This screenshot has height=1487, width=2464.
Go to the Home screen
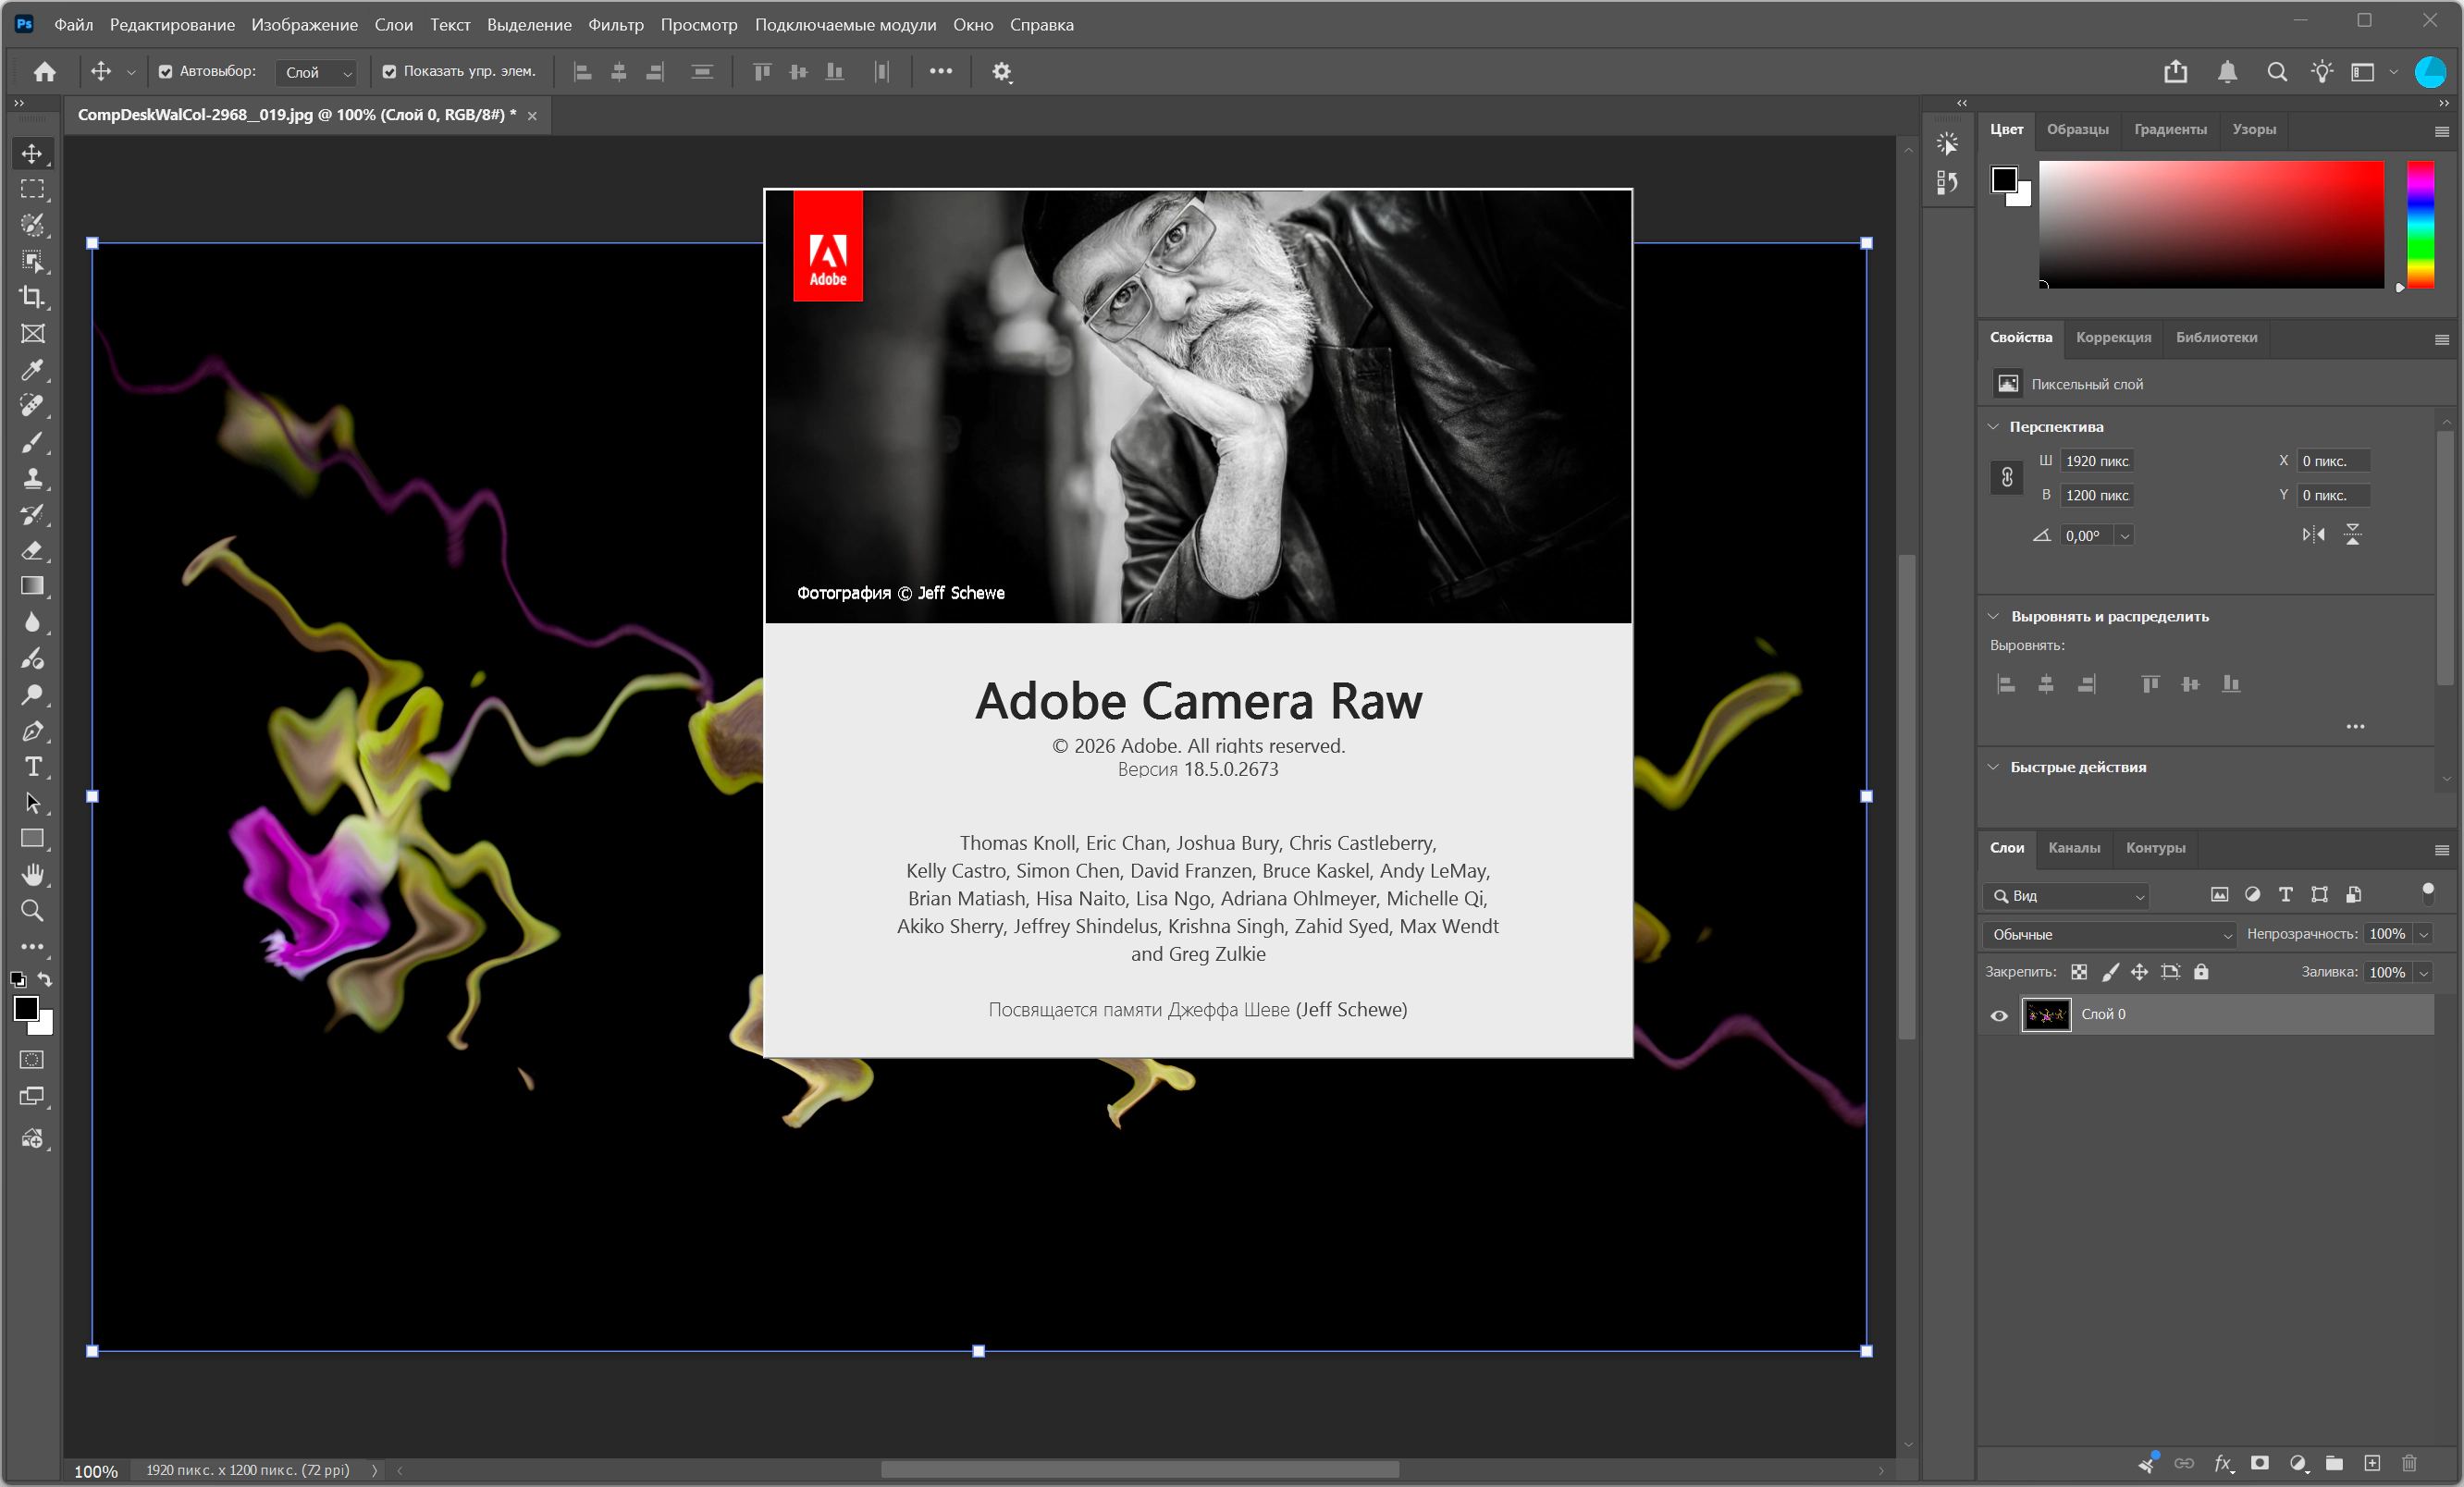44,72
